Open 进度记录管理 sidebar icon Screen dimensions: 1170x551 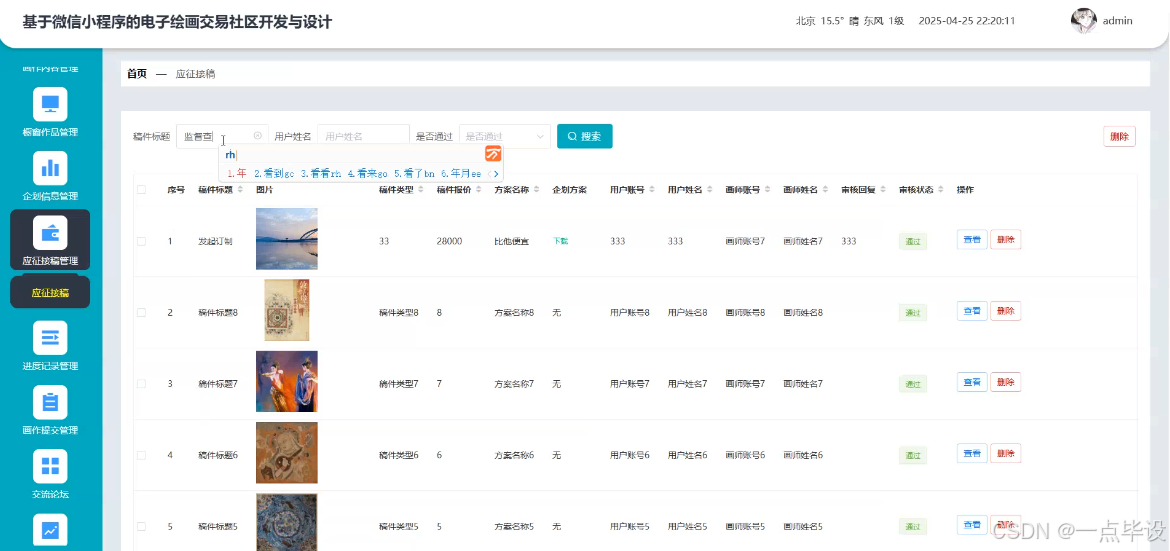point(50,337)
